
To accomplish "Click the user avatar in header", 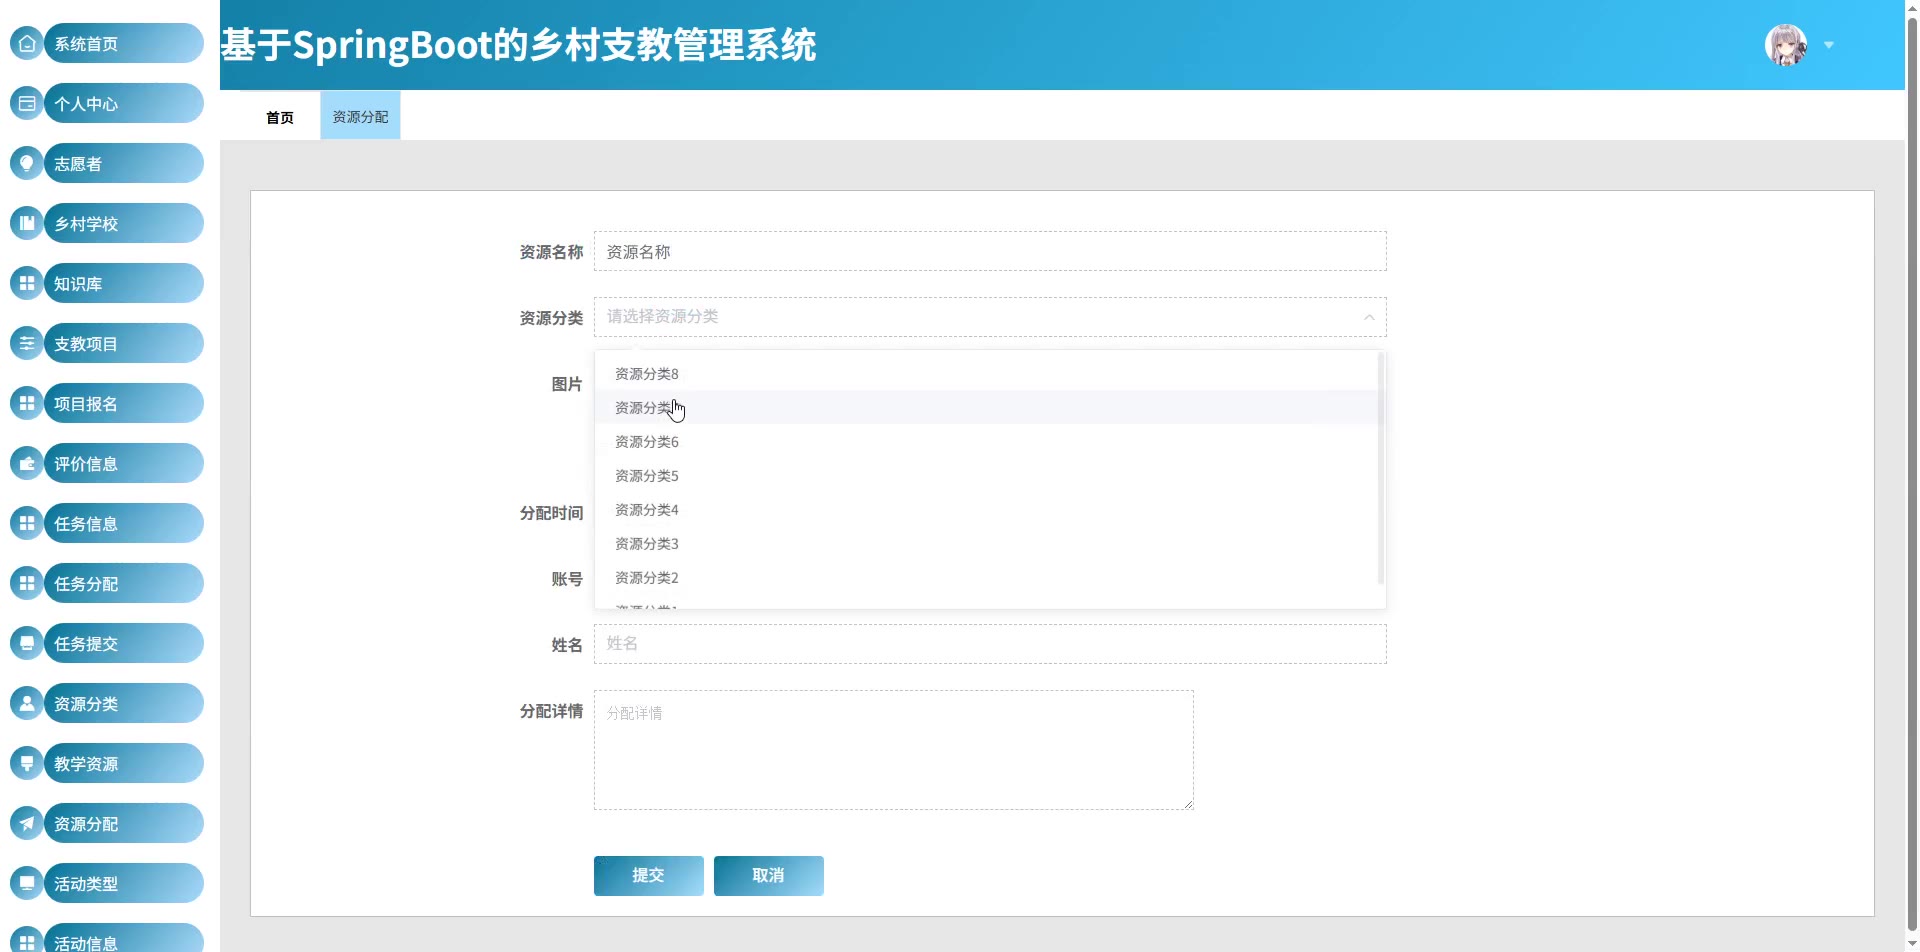I will [1785, 45].
